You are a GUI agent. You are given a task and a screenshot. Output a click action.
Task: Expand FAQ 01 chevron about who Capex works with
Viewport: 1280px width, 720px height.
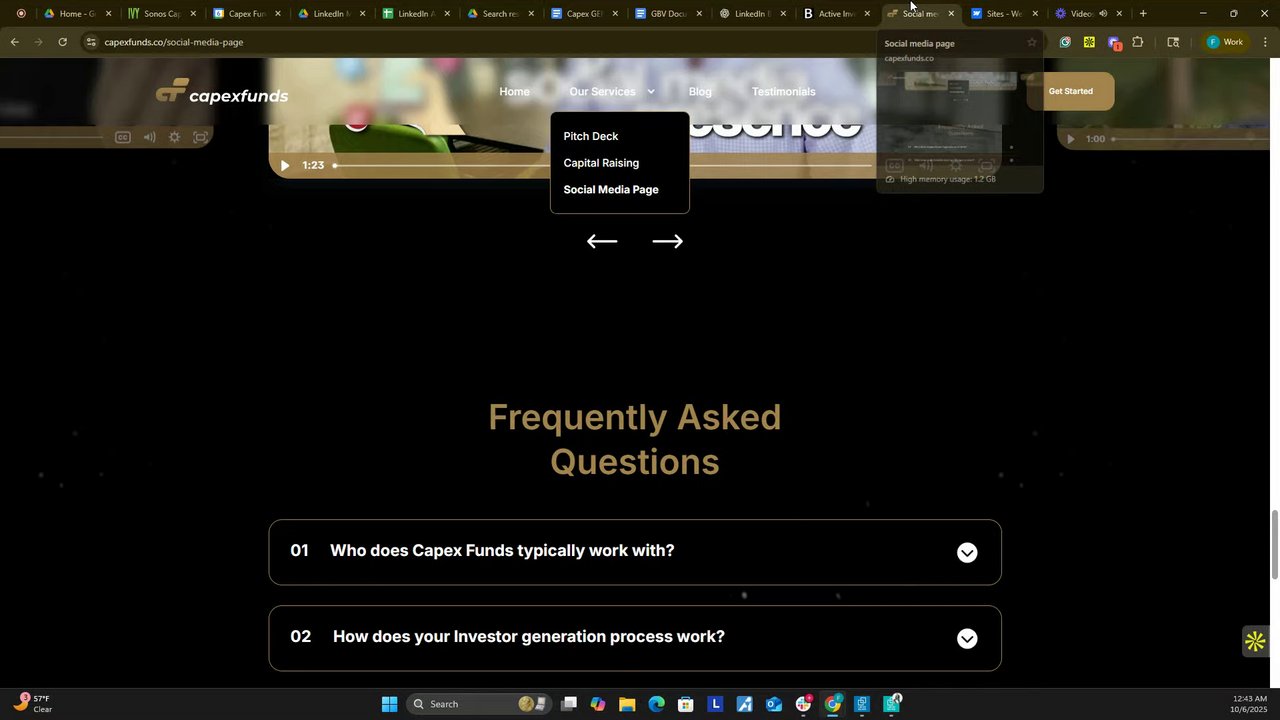[967, 553]
